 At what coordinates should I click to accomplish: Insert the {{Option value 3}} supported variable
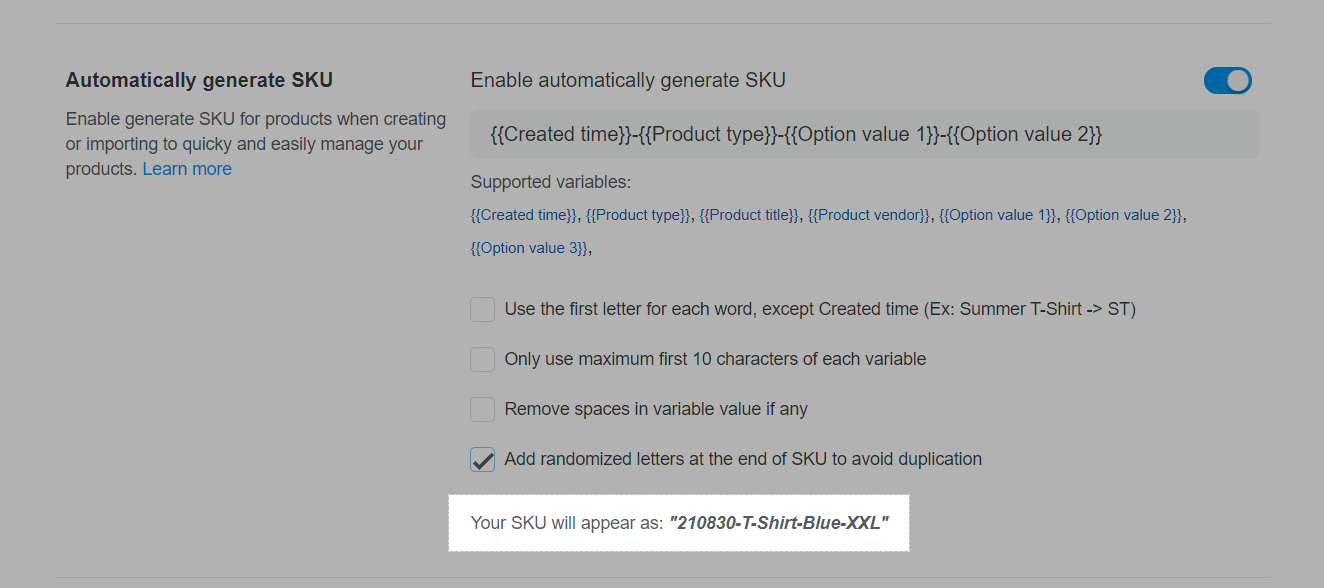point(529,248)
